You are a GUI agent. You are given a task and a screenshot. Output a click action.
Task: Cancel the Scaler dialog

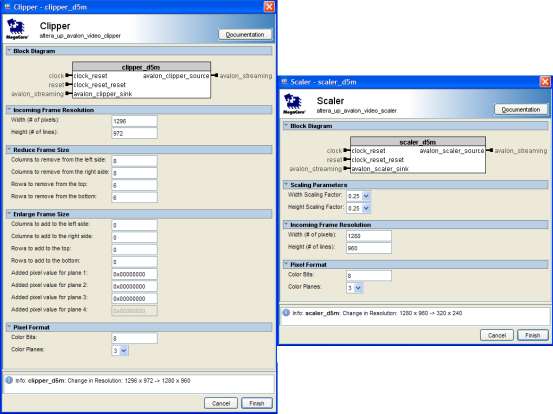[497, 335]
